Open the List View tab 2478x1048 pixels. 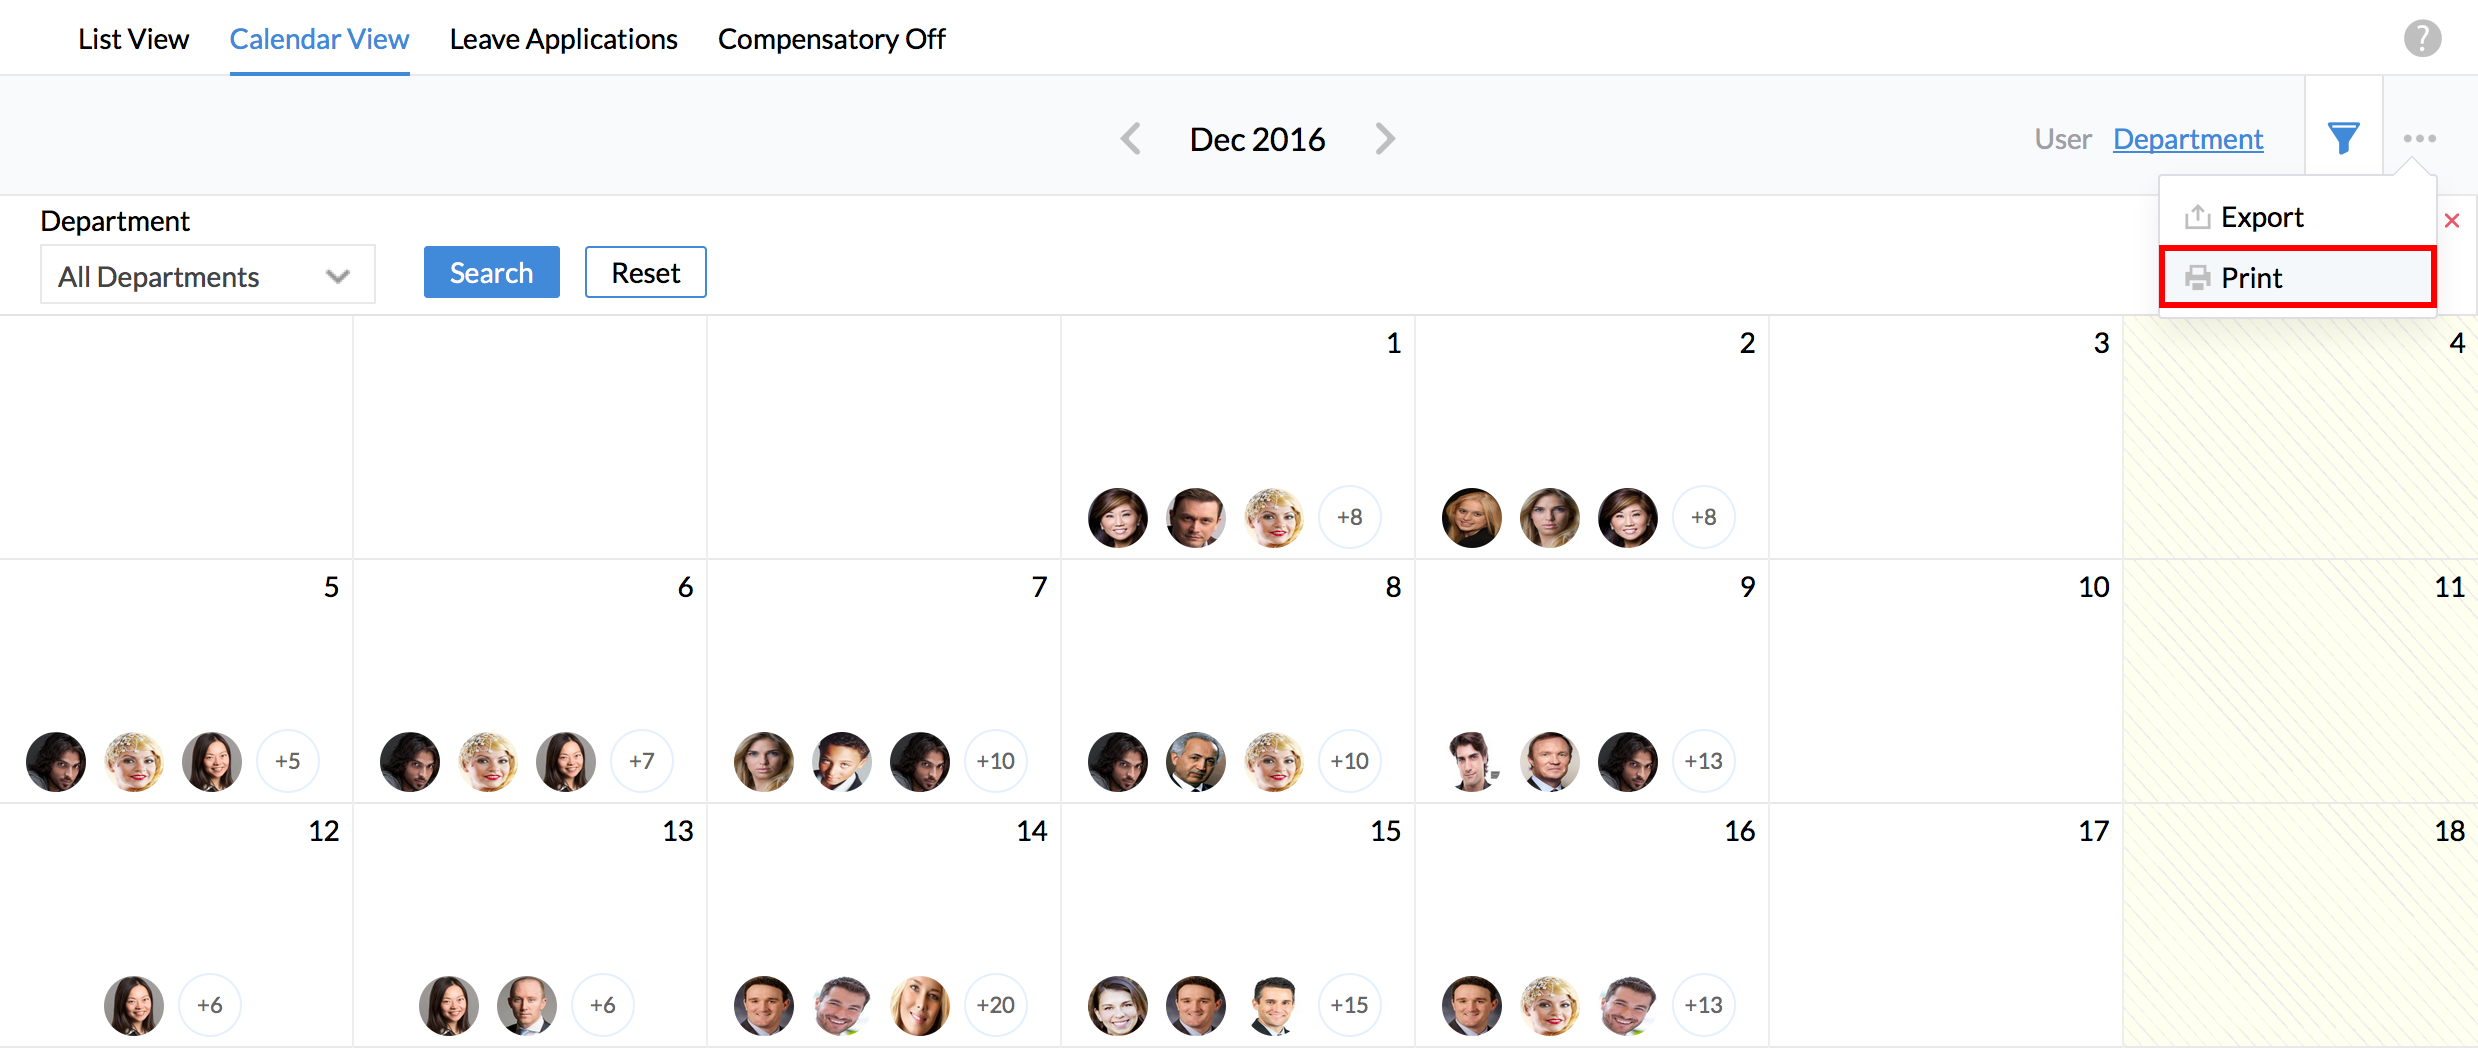tap(133, 39)
